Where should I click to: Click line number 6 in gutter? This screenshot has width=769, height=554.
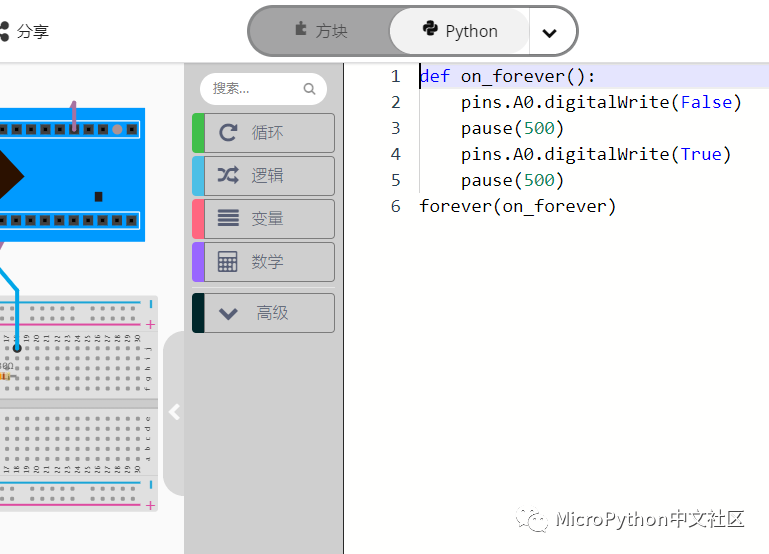tap(396, 206)
